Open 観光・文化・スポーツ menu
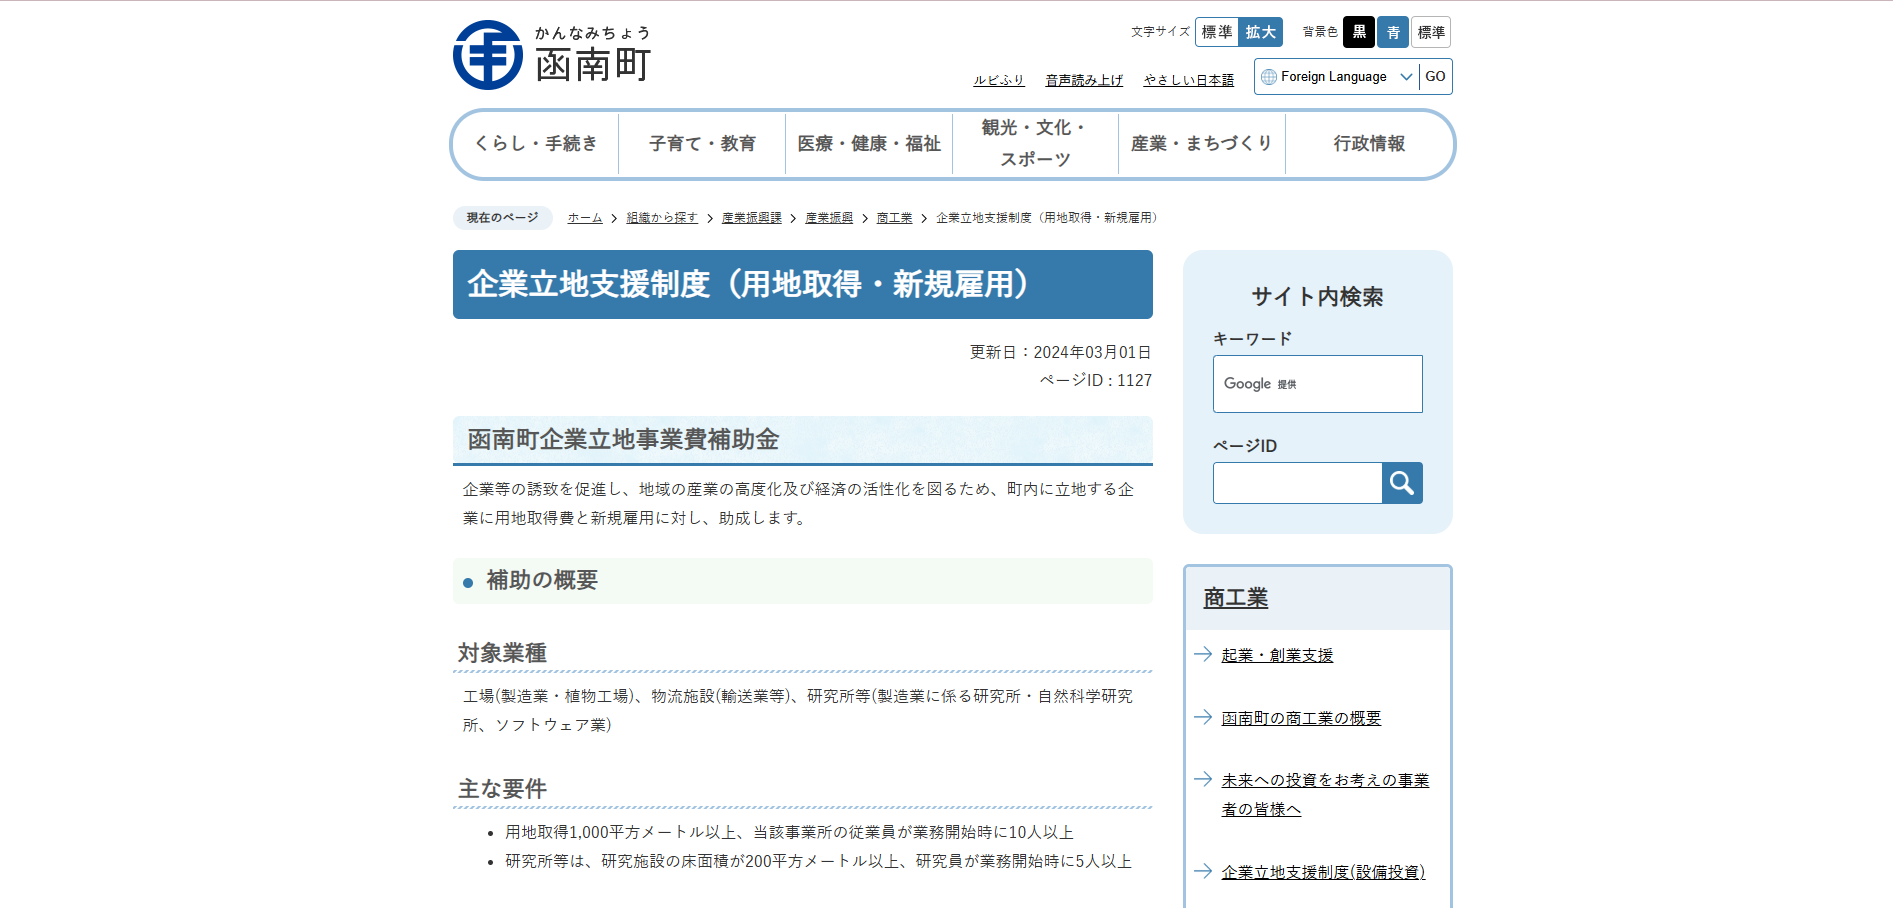This screenshot has height=908, width=1893. click(1035, 144)
